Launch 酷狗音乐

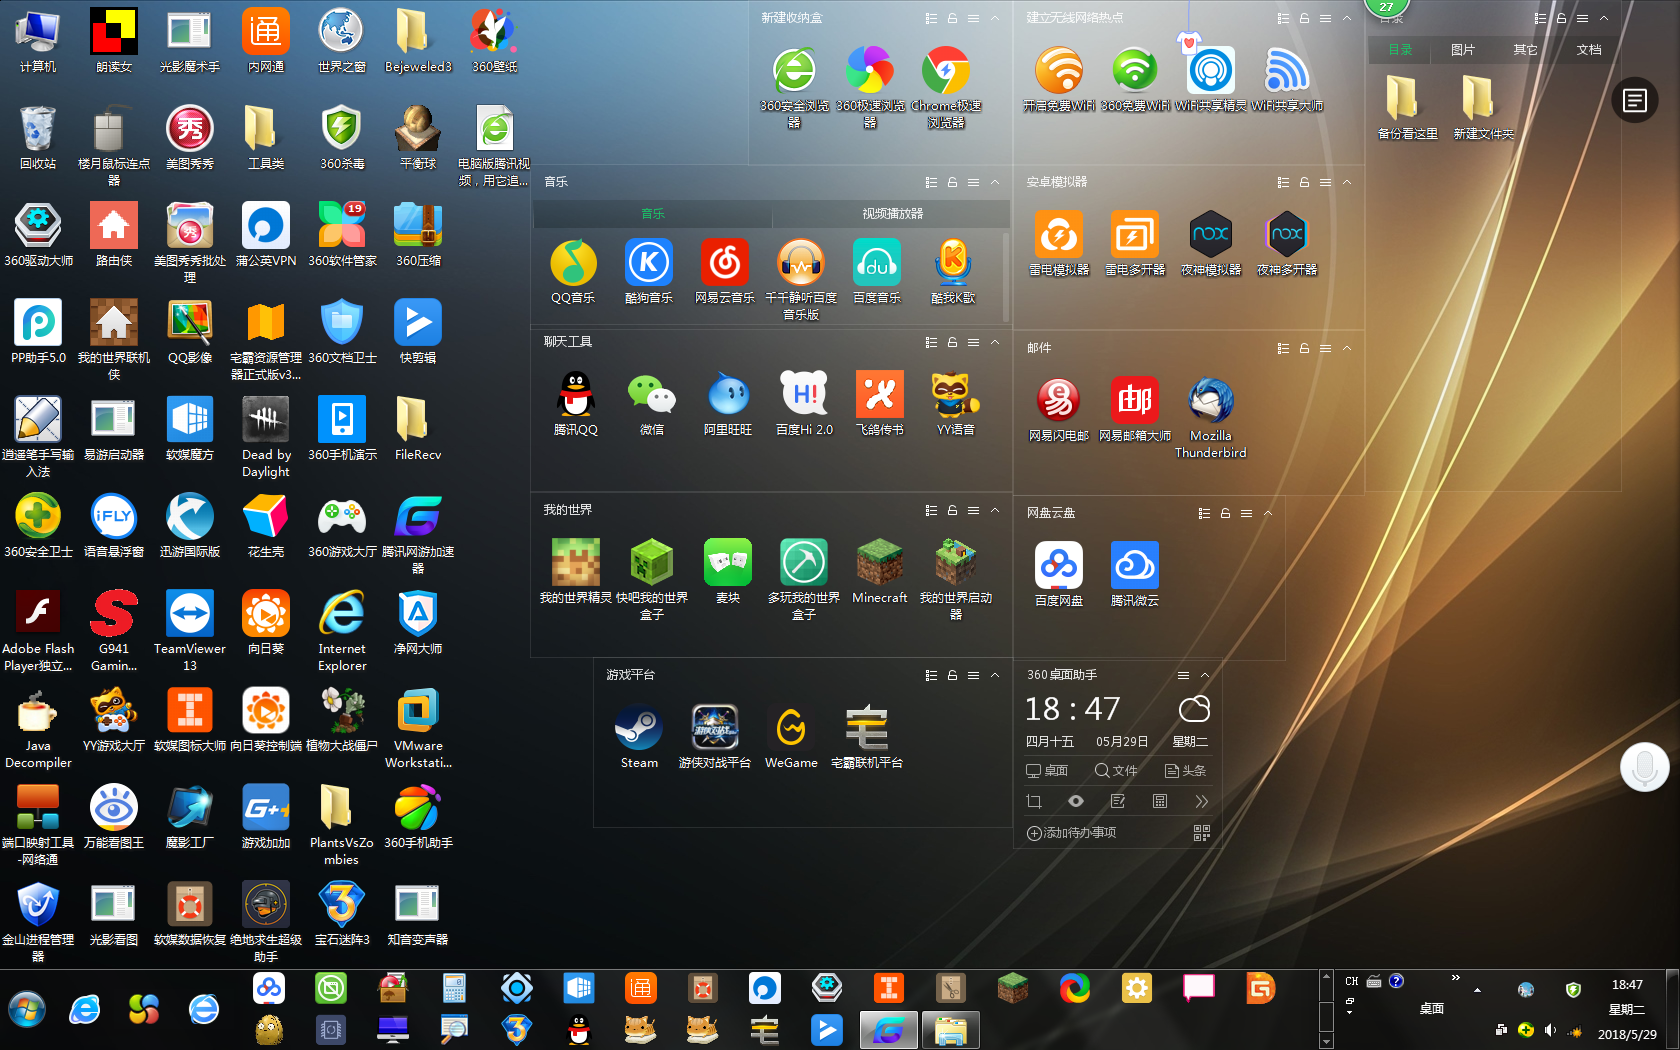point(649,262)
